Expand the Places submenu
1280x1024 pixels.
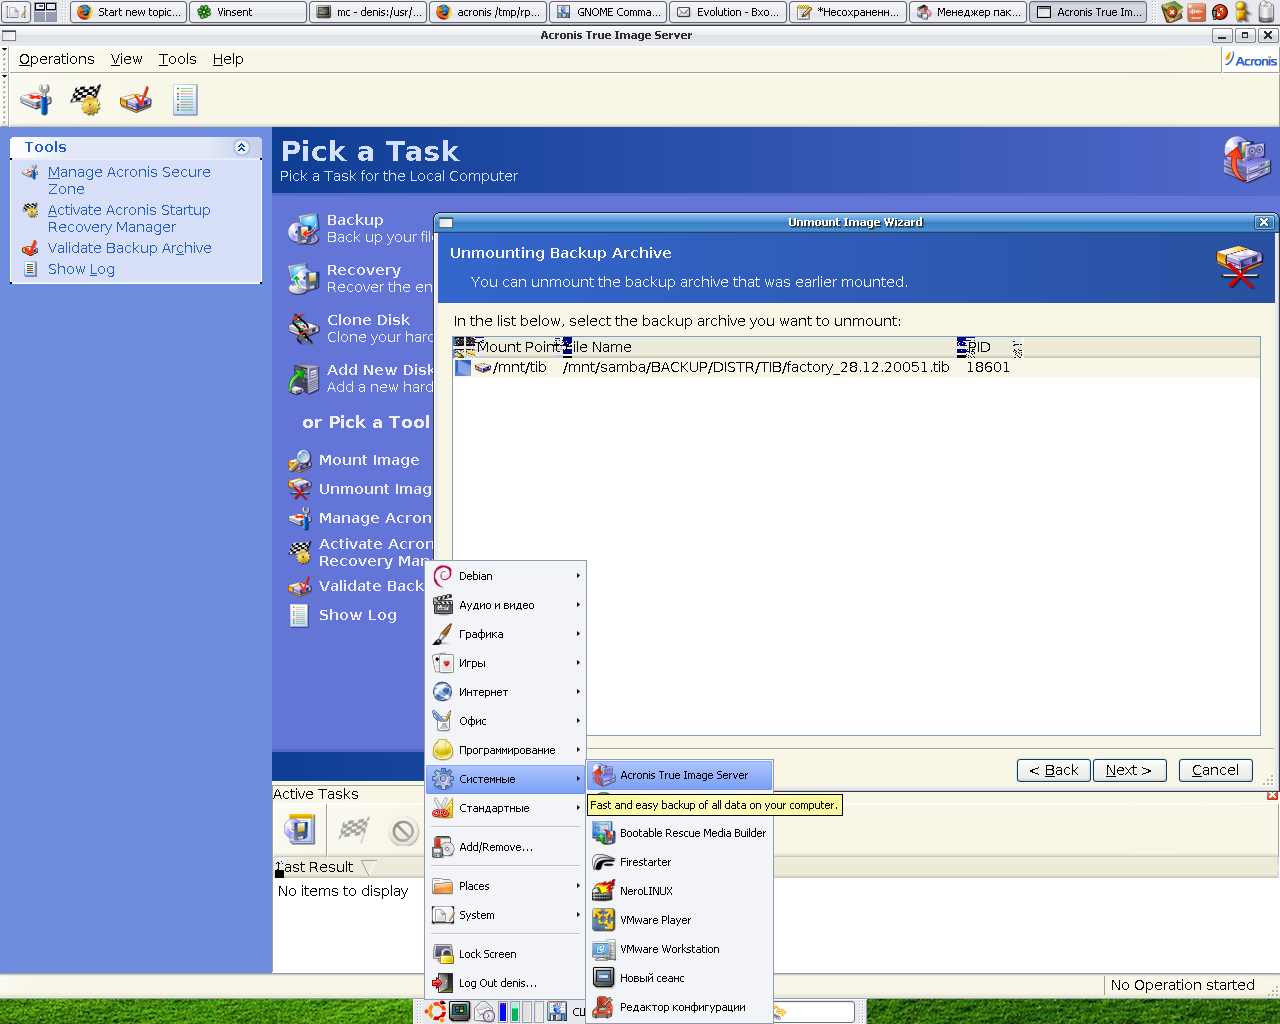click(506, 886)
